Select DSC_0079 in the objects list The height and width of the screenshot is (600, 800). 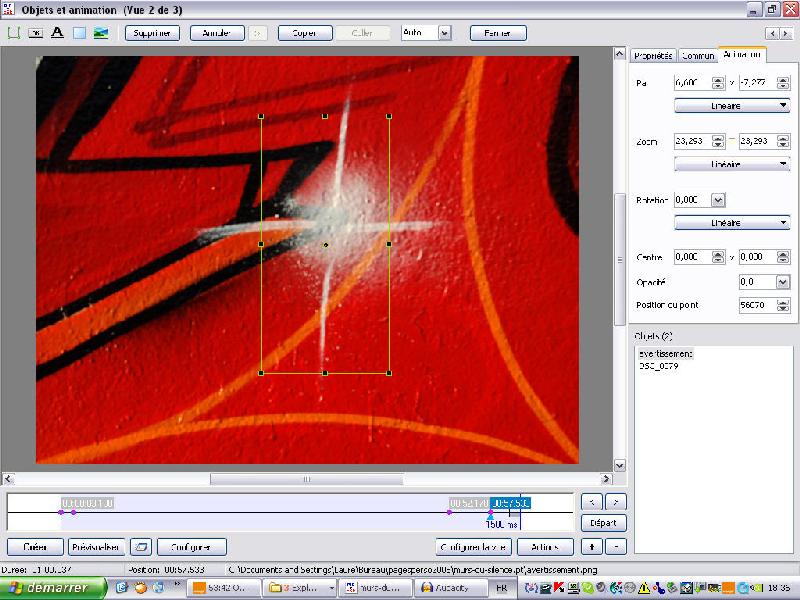coord(659,366)
